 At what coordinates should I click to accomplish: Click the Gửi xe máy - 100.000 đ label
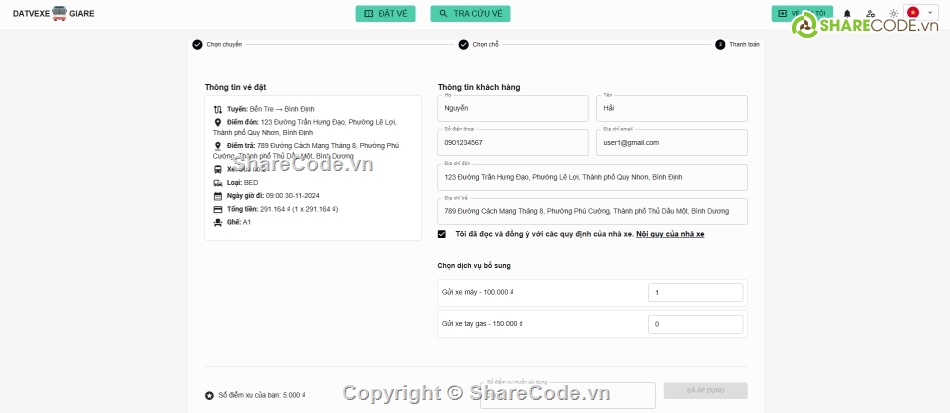pyautogui.click(x=478, y=292)
